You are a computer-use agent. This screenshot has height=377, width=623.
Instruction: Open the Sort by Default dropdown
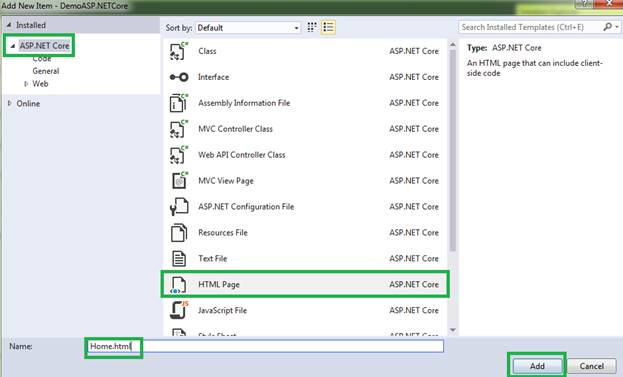pos(248,28)
